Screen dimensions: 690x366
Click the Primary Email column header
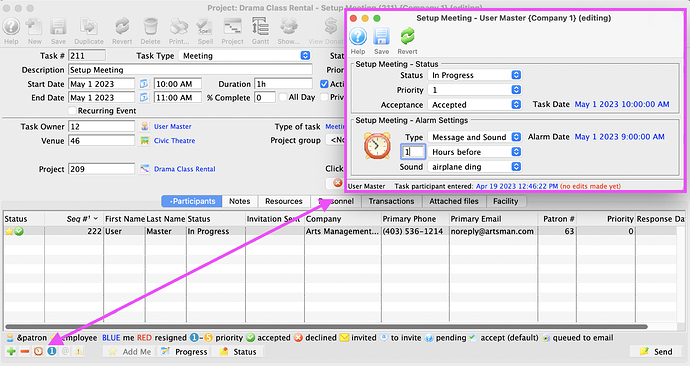493,219
